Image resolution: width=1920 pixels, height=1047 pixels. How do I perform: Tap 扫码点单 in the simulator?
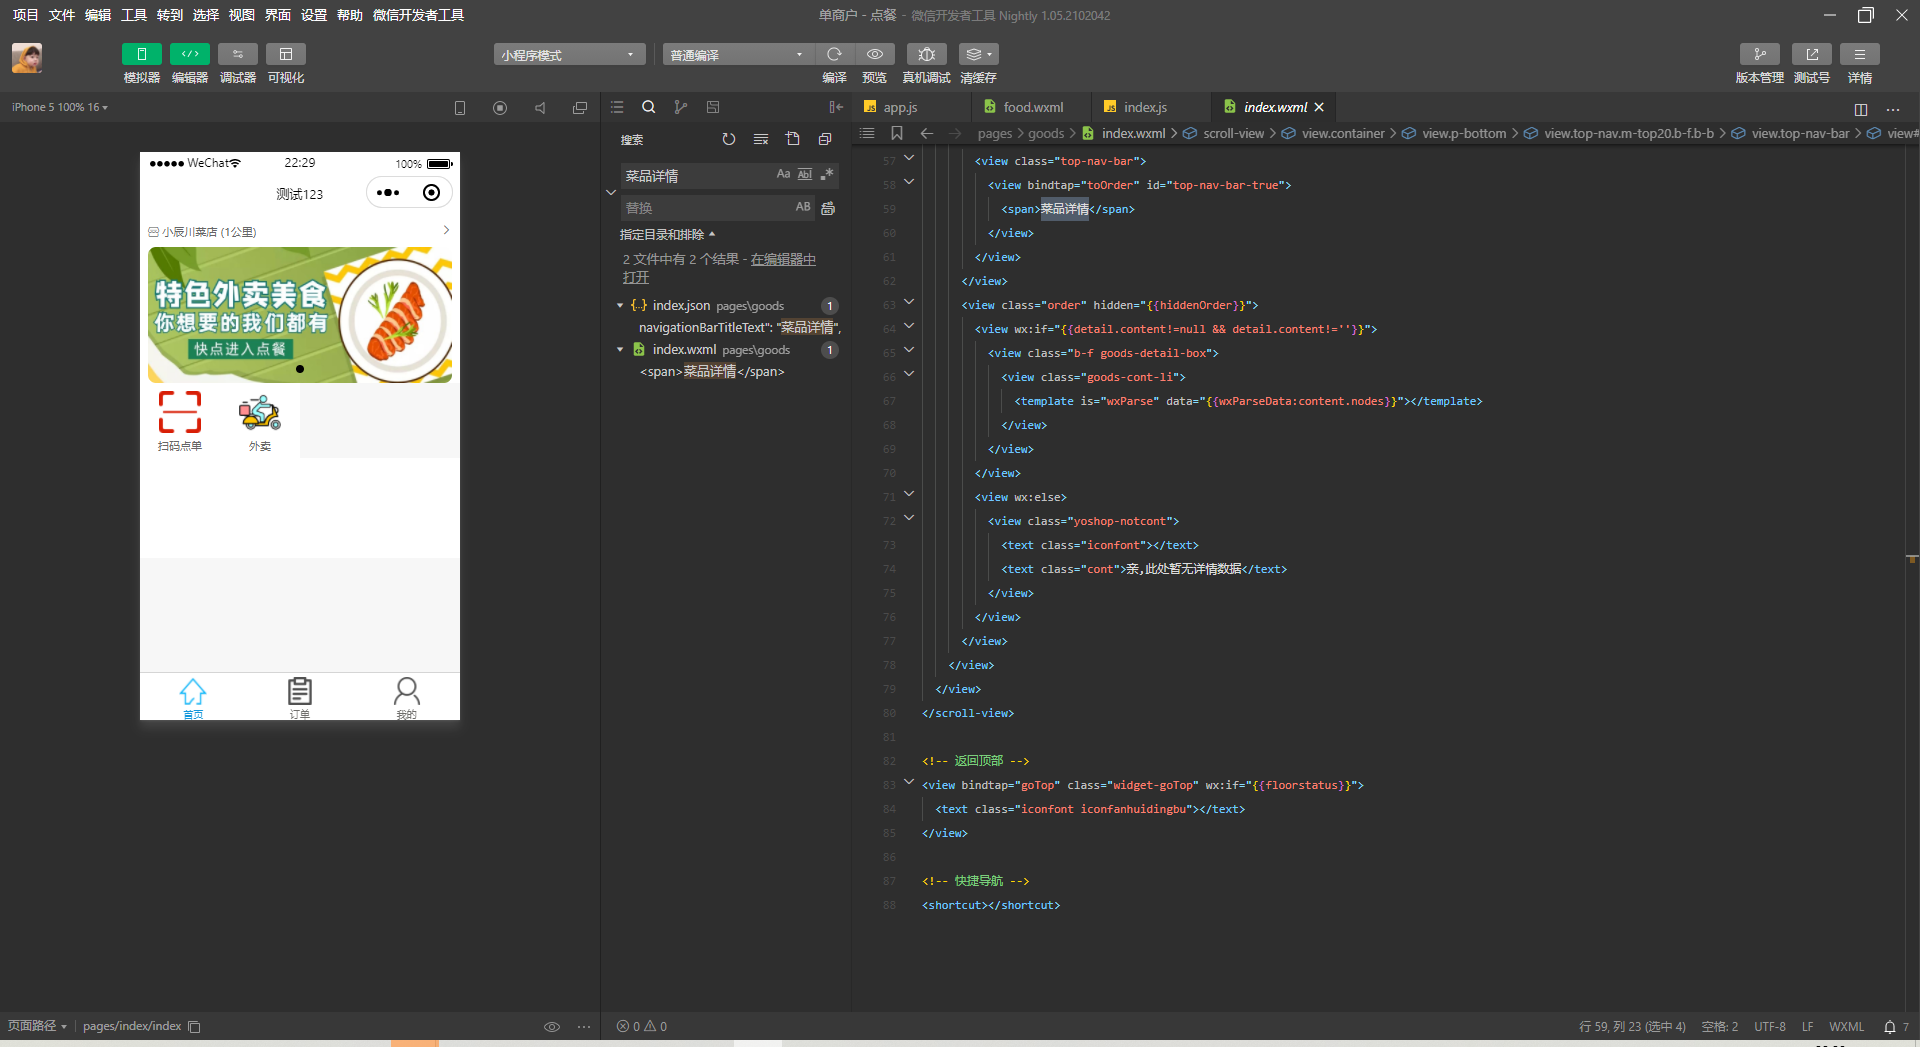pos(180,421)
